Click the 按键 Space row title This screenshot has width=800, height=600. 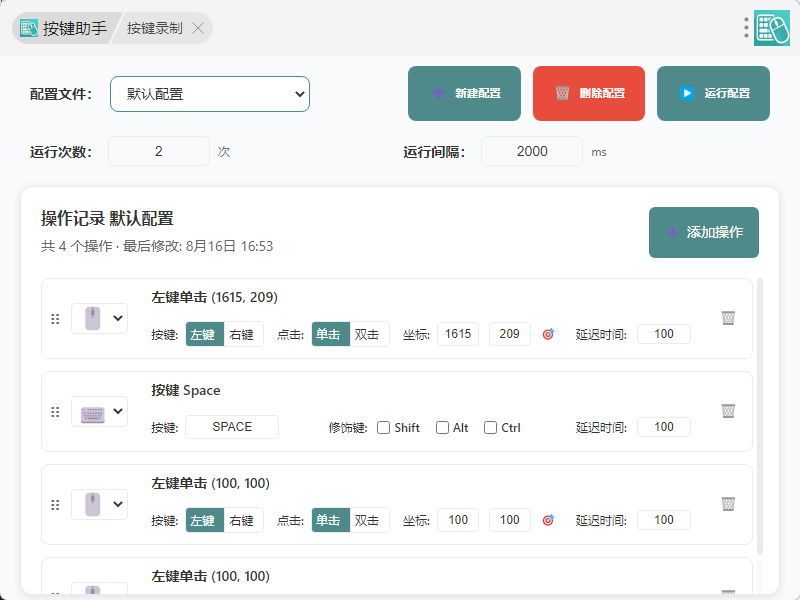186,390
